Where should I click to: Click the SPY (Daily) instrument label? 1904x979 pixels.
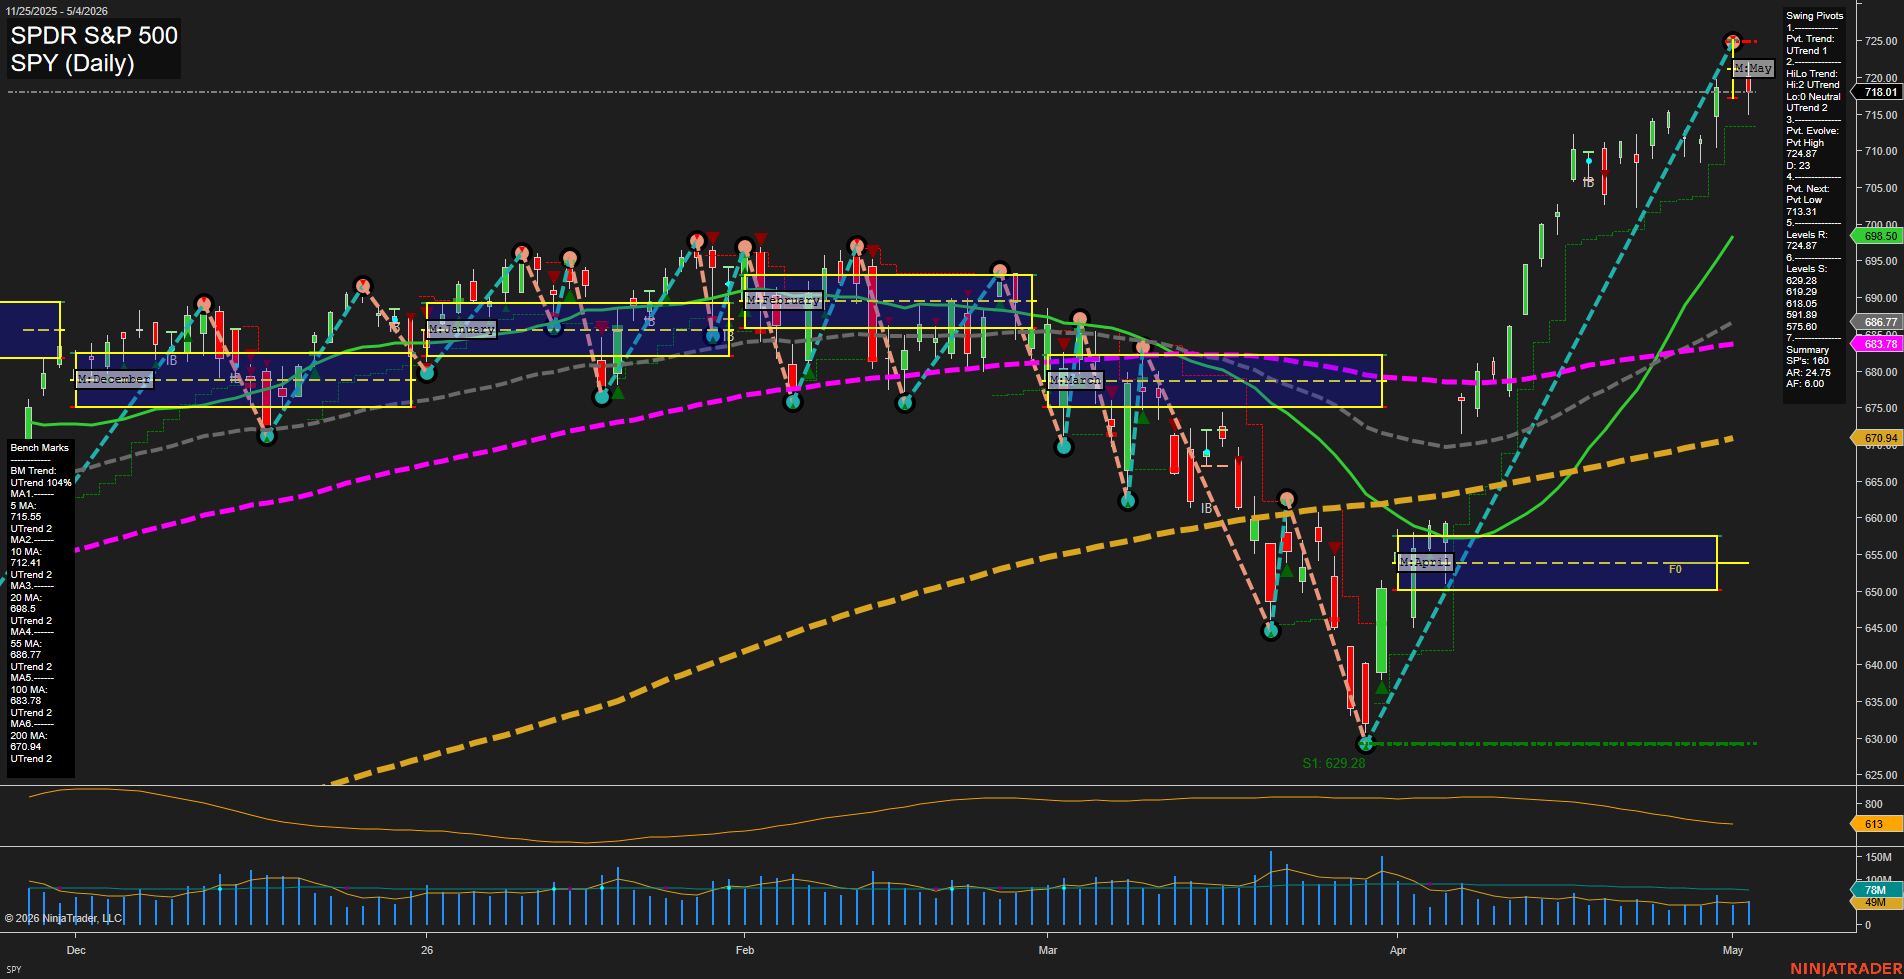coord(72,63)
